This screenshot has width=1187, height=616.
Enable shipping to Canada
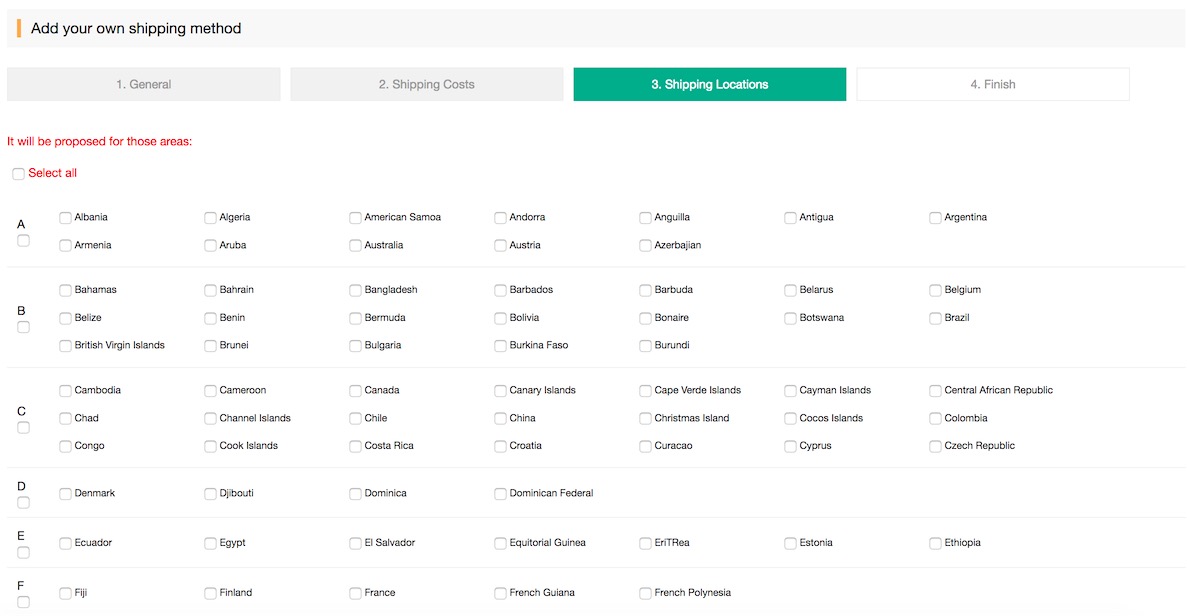pos(356,391)
